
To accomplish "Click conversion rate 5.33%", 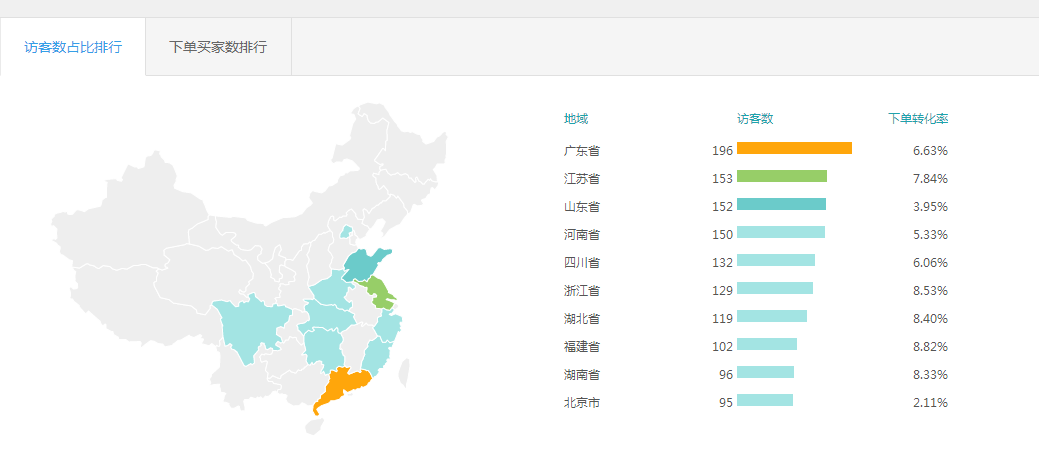I will coord(930,235).
